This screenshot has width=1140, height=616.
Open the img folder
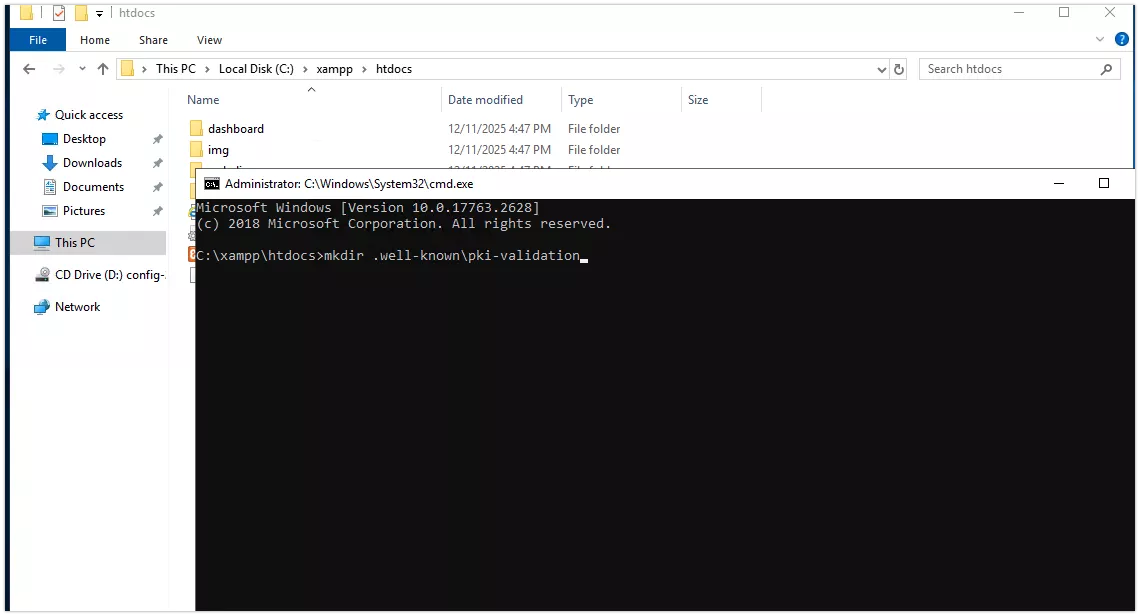[x=218, y=149]
